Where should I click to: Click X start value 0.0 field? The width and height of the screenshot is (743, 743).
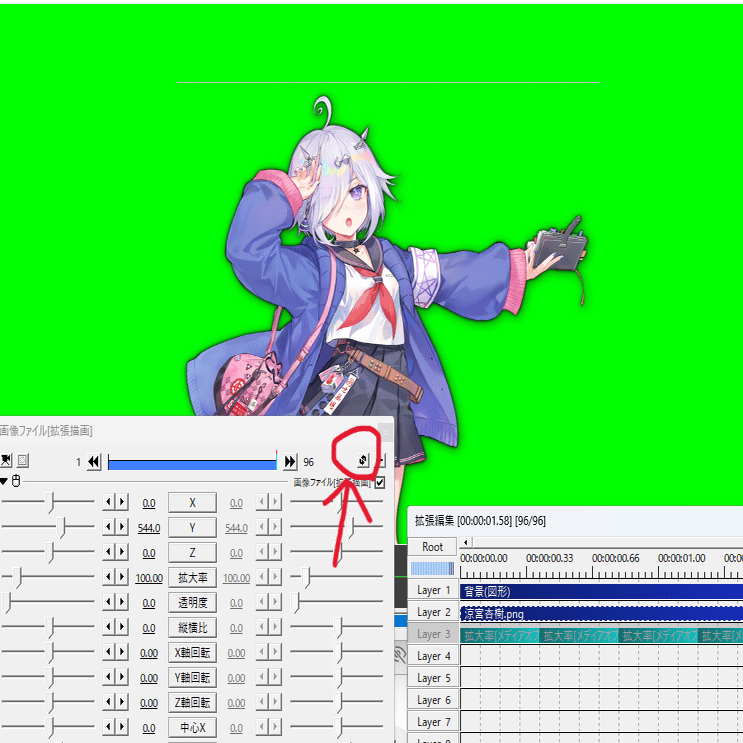click(149, 503)
